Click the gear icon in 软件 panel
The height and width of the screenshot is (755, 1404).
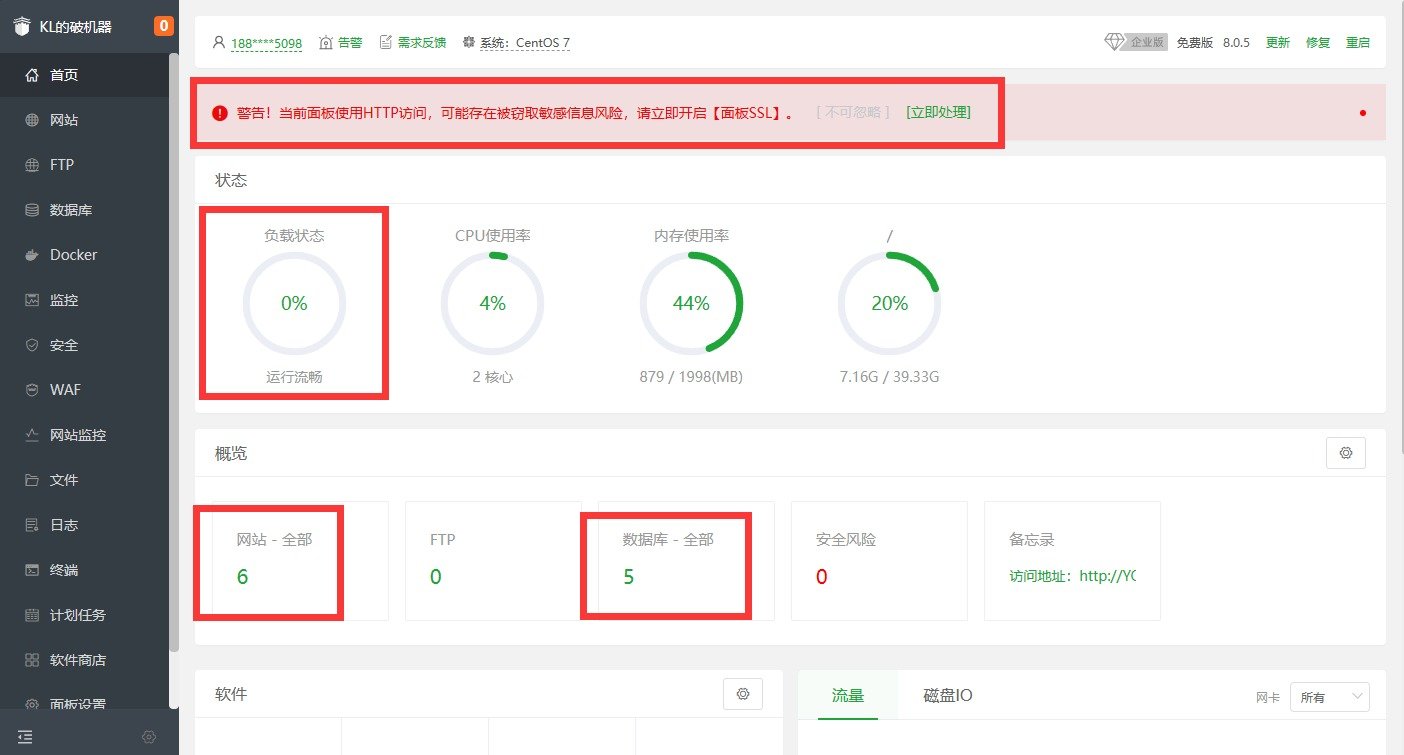click(742, 694)
